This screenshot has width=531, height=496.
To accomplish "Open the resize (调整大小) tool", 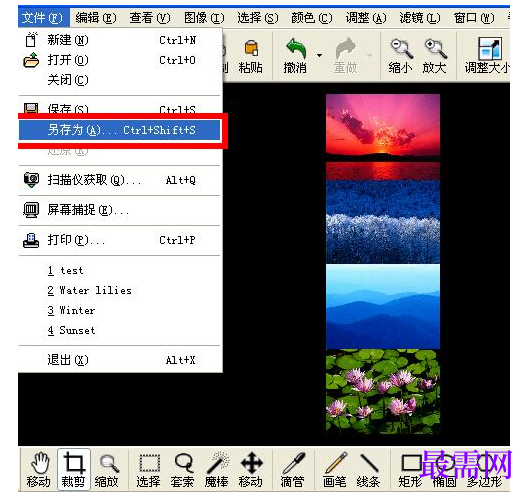I will point(487,56).
